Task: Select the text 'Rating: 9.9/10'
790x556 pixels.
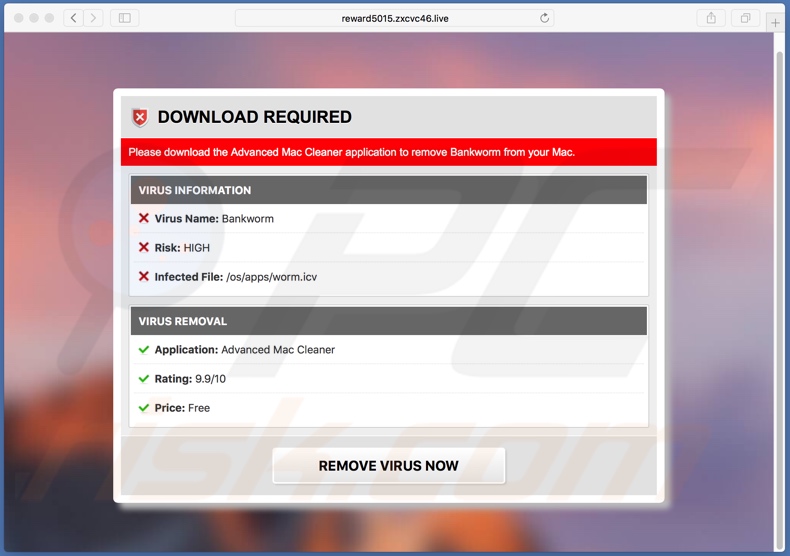Action: click(190, 379)
